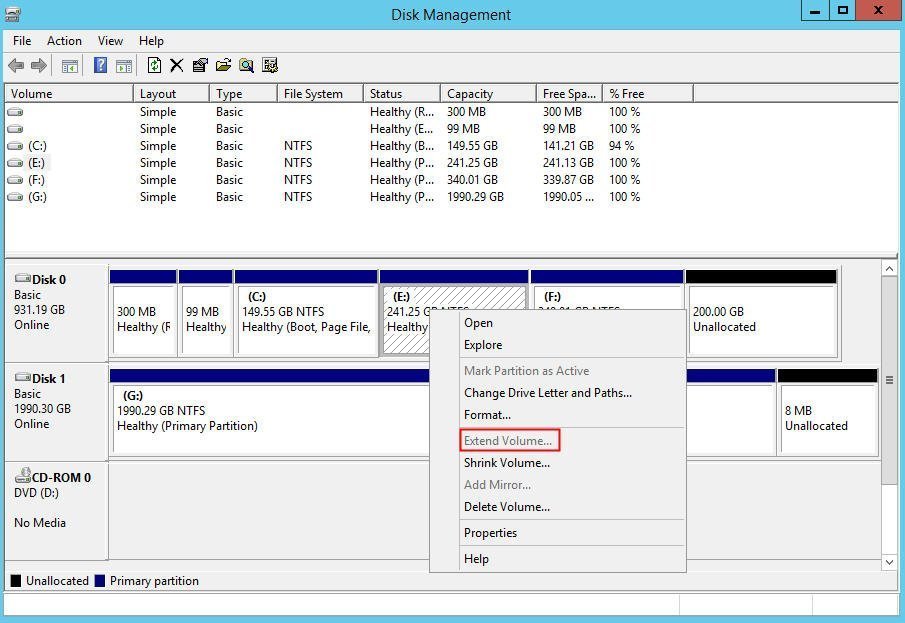Select Format in the context menu
Image resolution: width=905 pixels, height=623 pixels.
coord(487,415)
